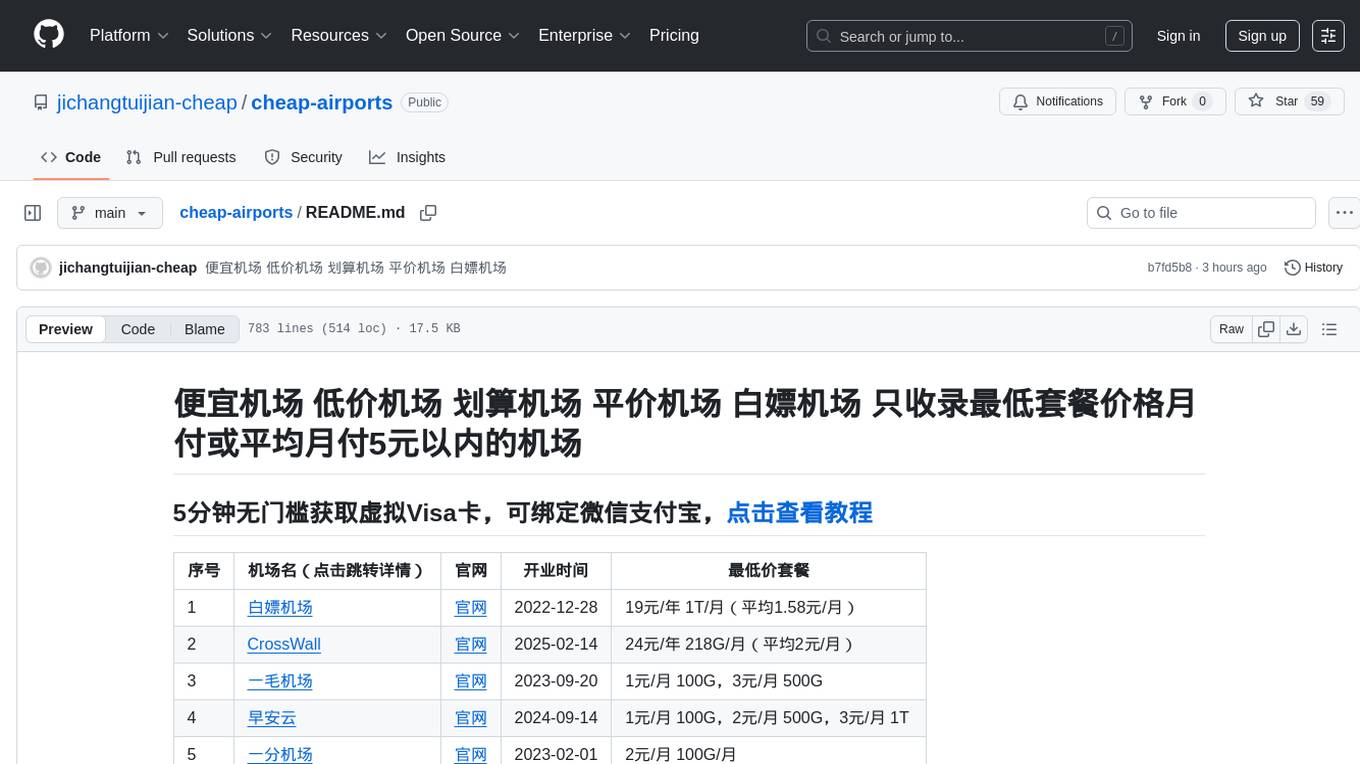Open 官网 link for 早安云 row
This screenshot has height=764, width=1360.
point(471,718)
